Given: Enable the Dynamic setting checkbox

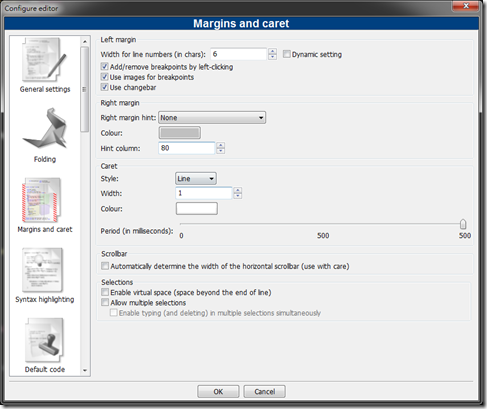Looking at the screenshot, I should click(x=287, y=54).
